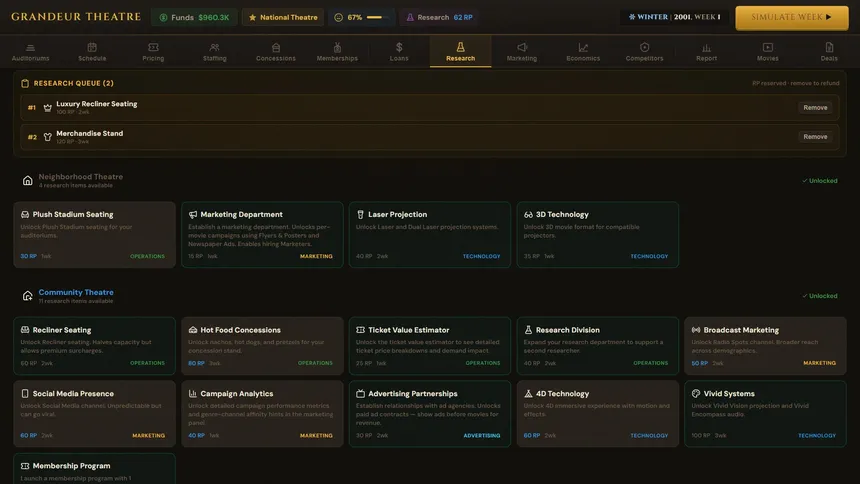Click the Membership Program ticket icon
Screen dimensions: 860x484
25,466
